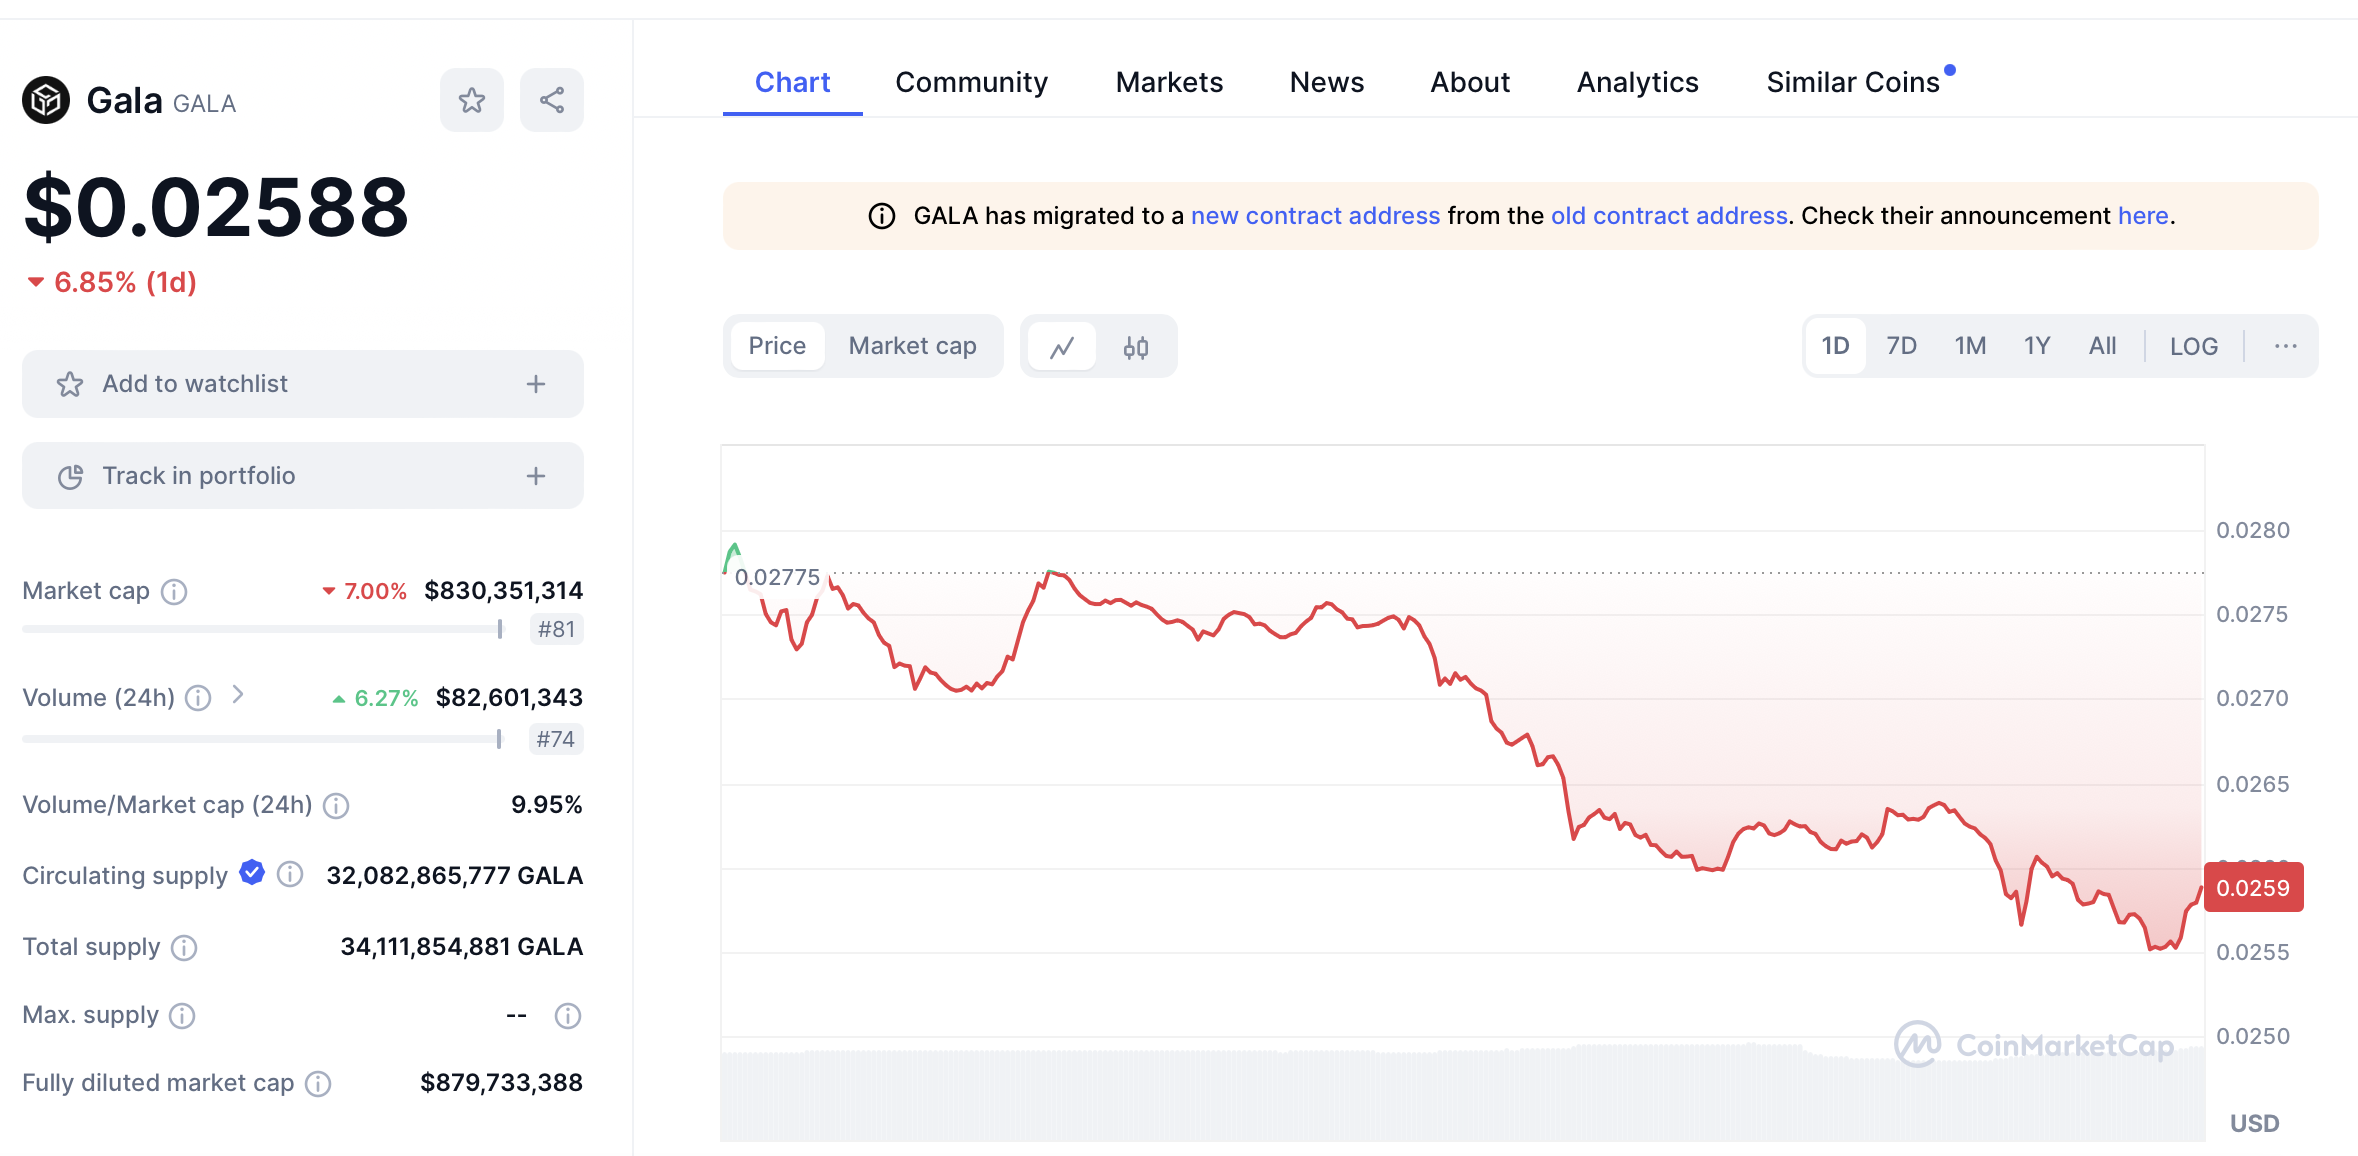The height and width of the screenshot is (1156, 2358).
Task: Open the new contract address link
Action: click(x=1315, y=216)
